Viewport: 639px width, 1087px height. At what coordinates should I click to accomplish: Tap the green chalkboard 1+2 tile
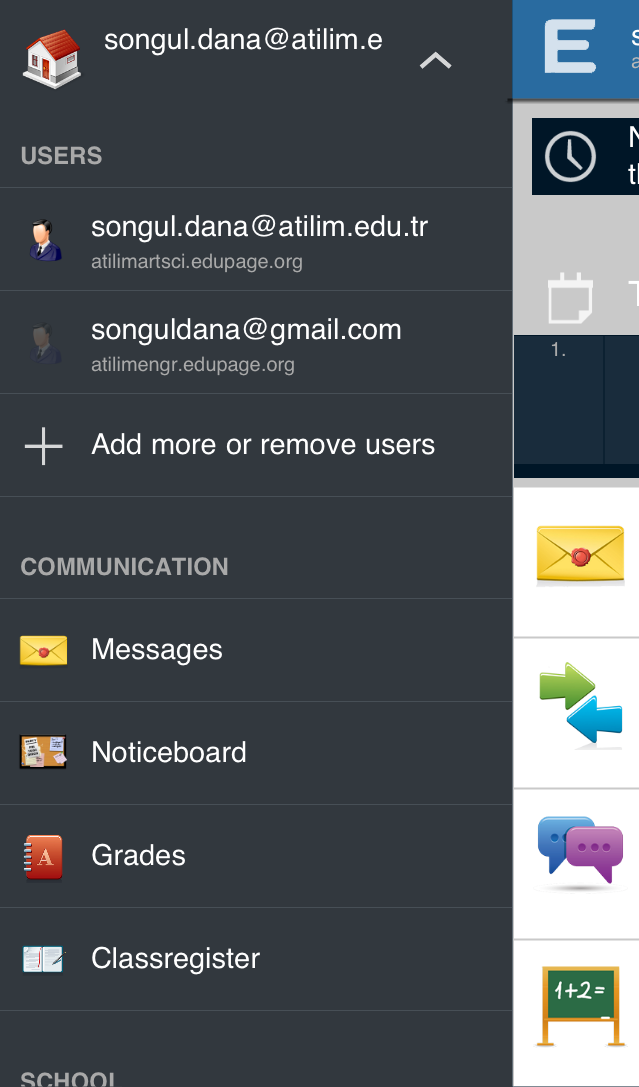click(580, 1005)
